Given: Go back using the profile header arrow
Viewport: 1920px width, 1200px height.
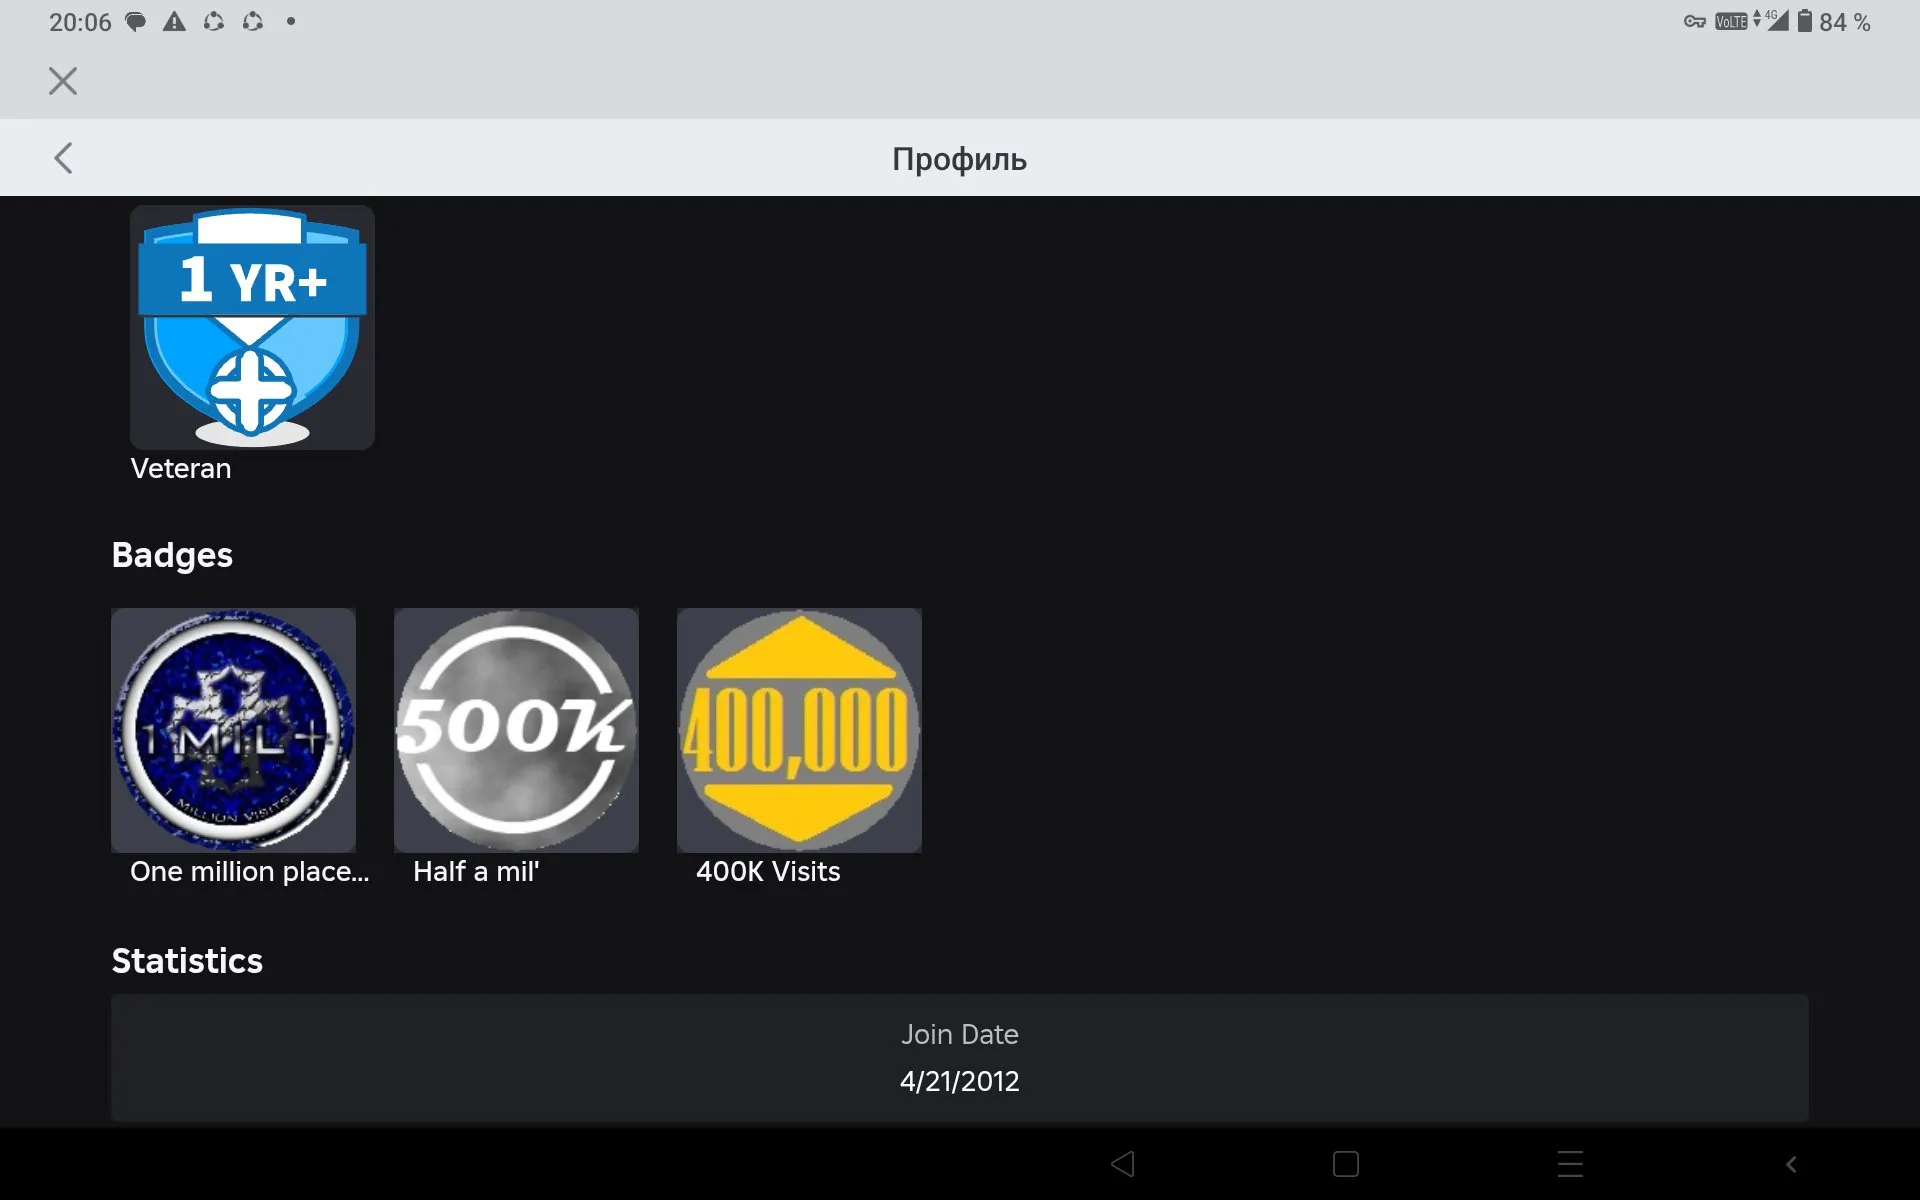Looking at the screenshot, I should 63,158.
